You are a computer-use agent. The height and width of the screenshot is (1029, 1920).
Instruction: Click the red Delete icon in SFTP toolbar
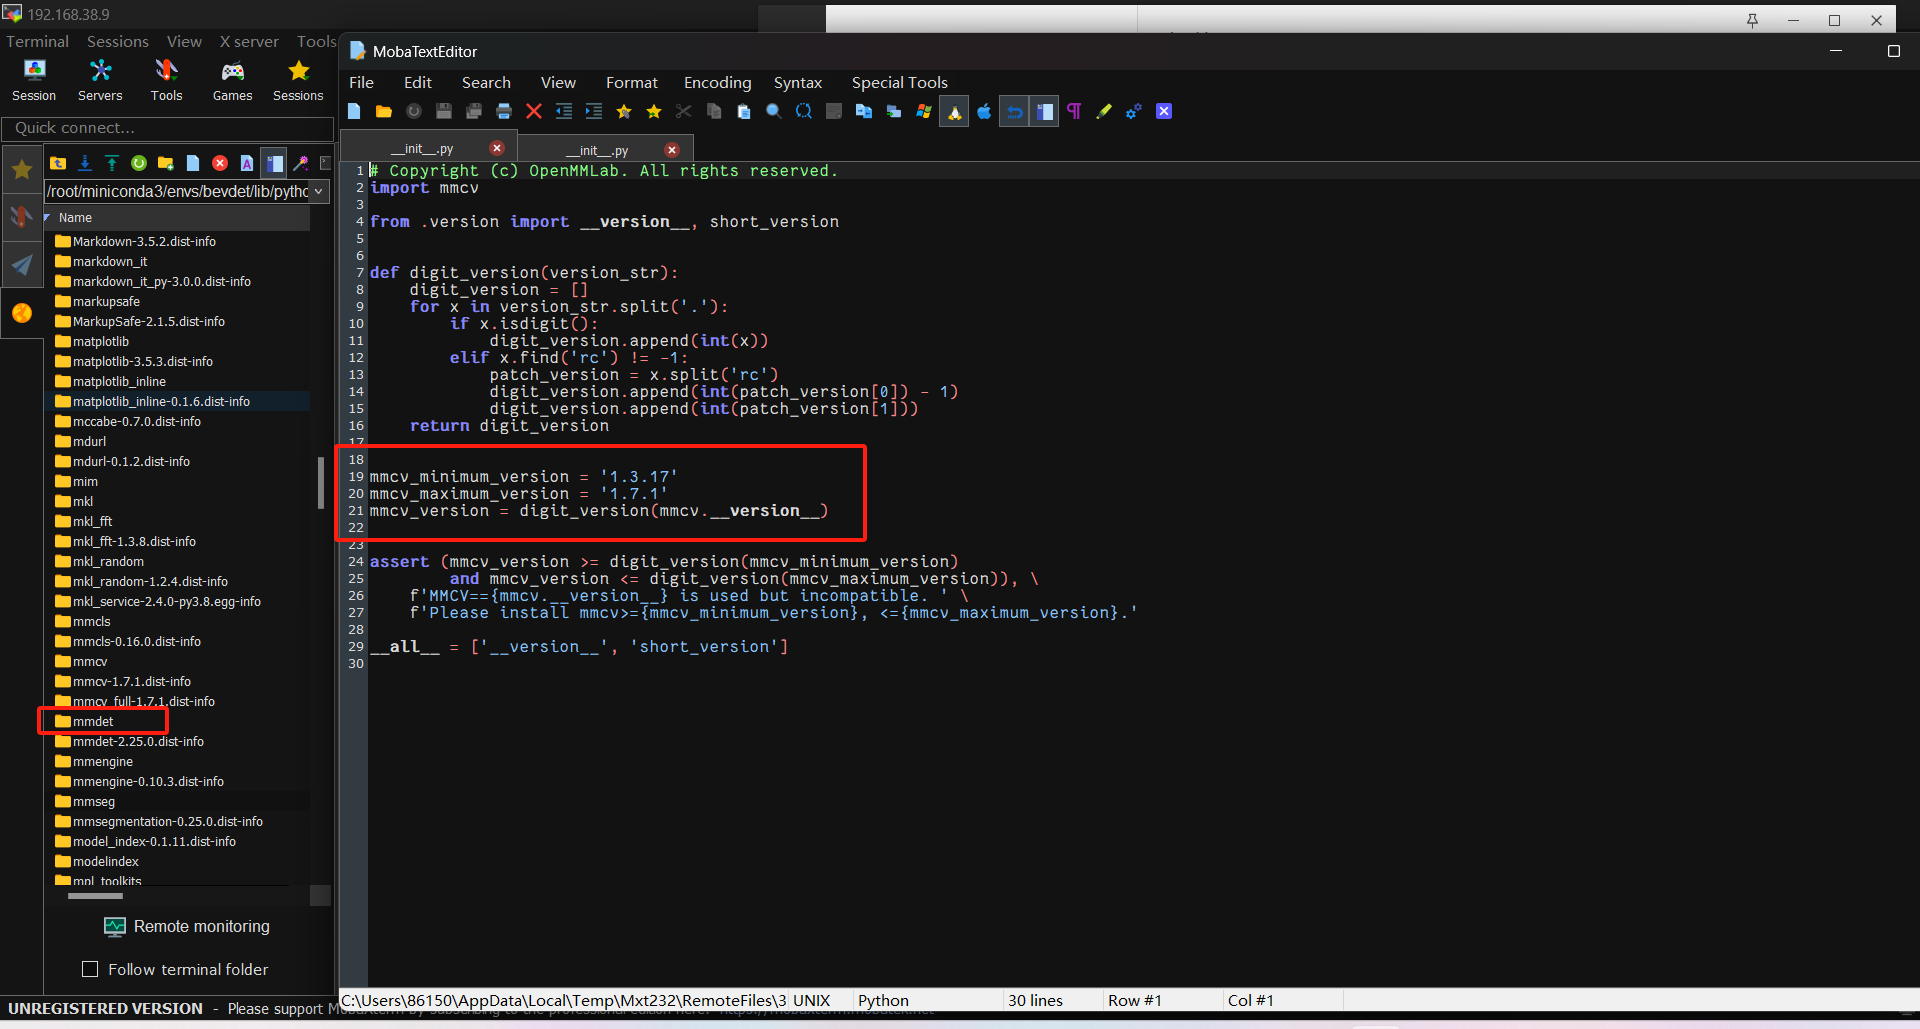220,163
